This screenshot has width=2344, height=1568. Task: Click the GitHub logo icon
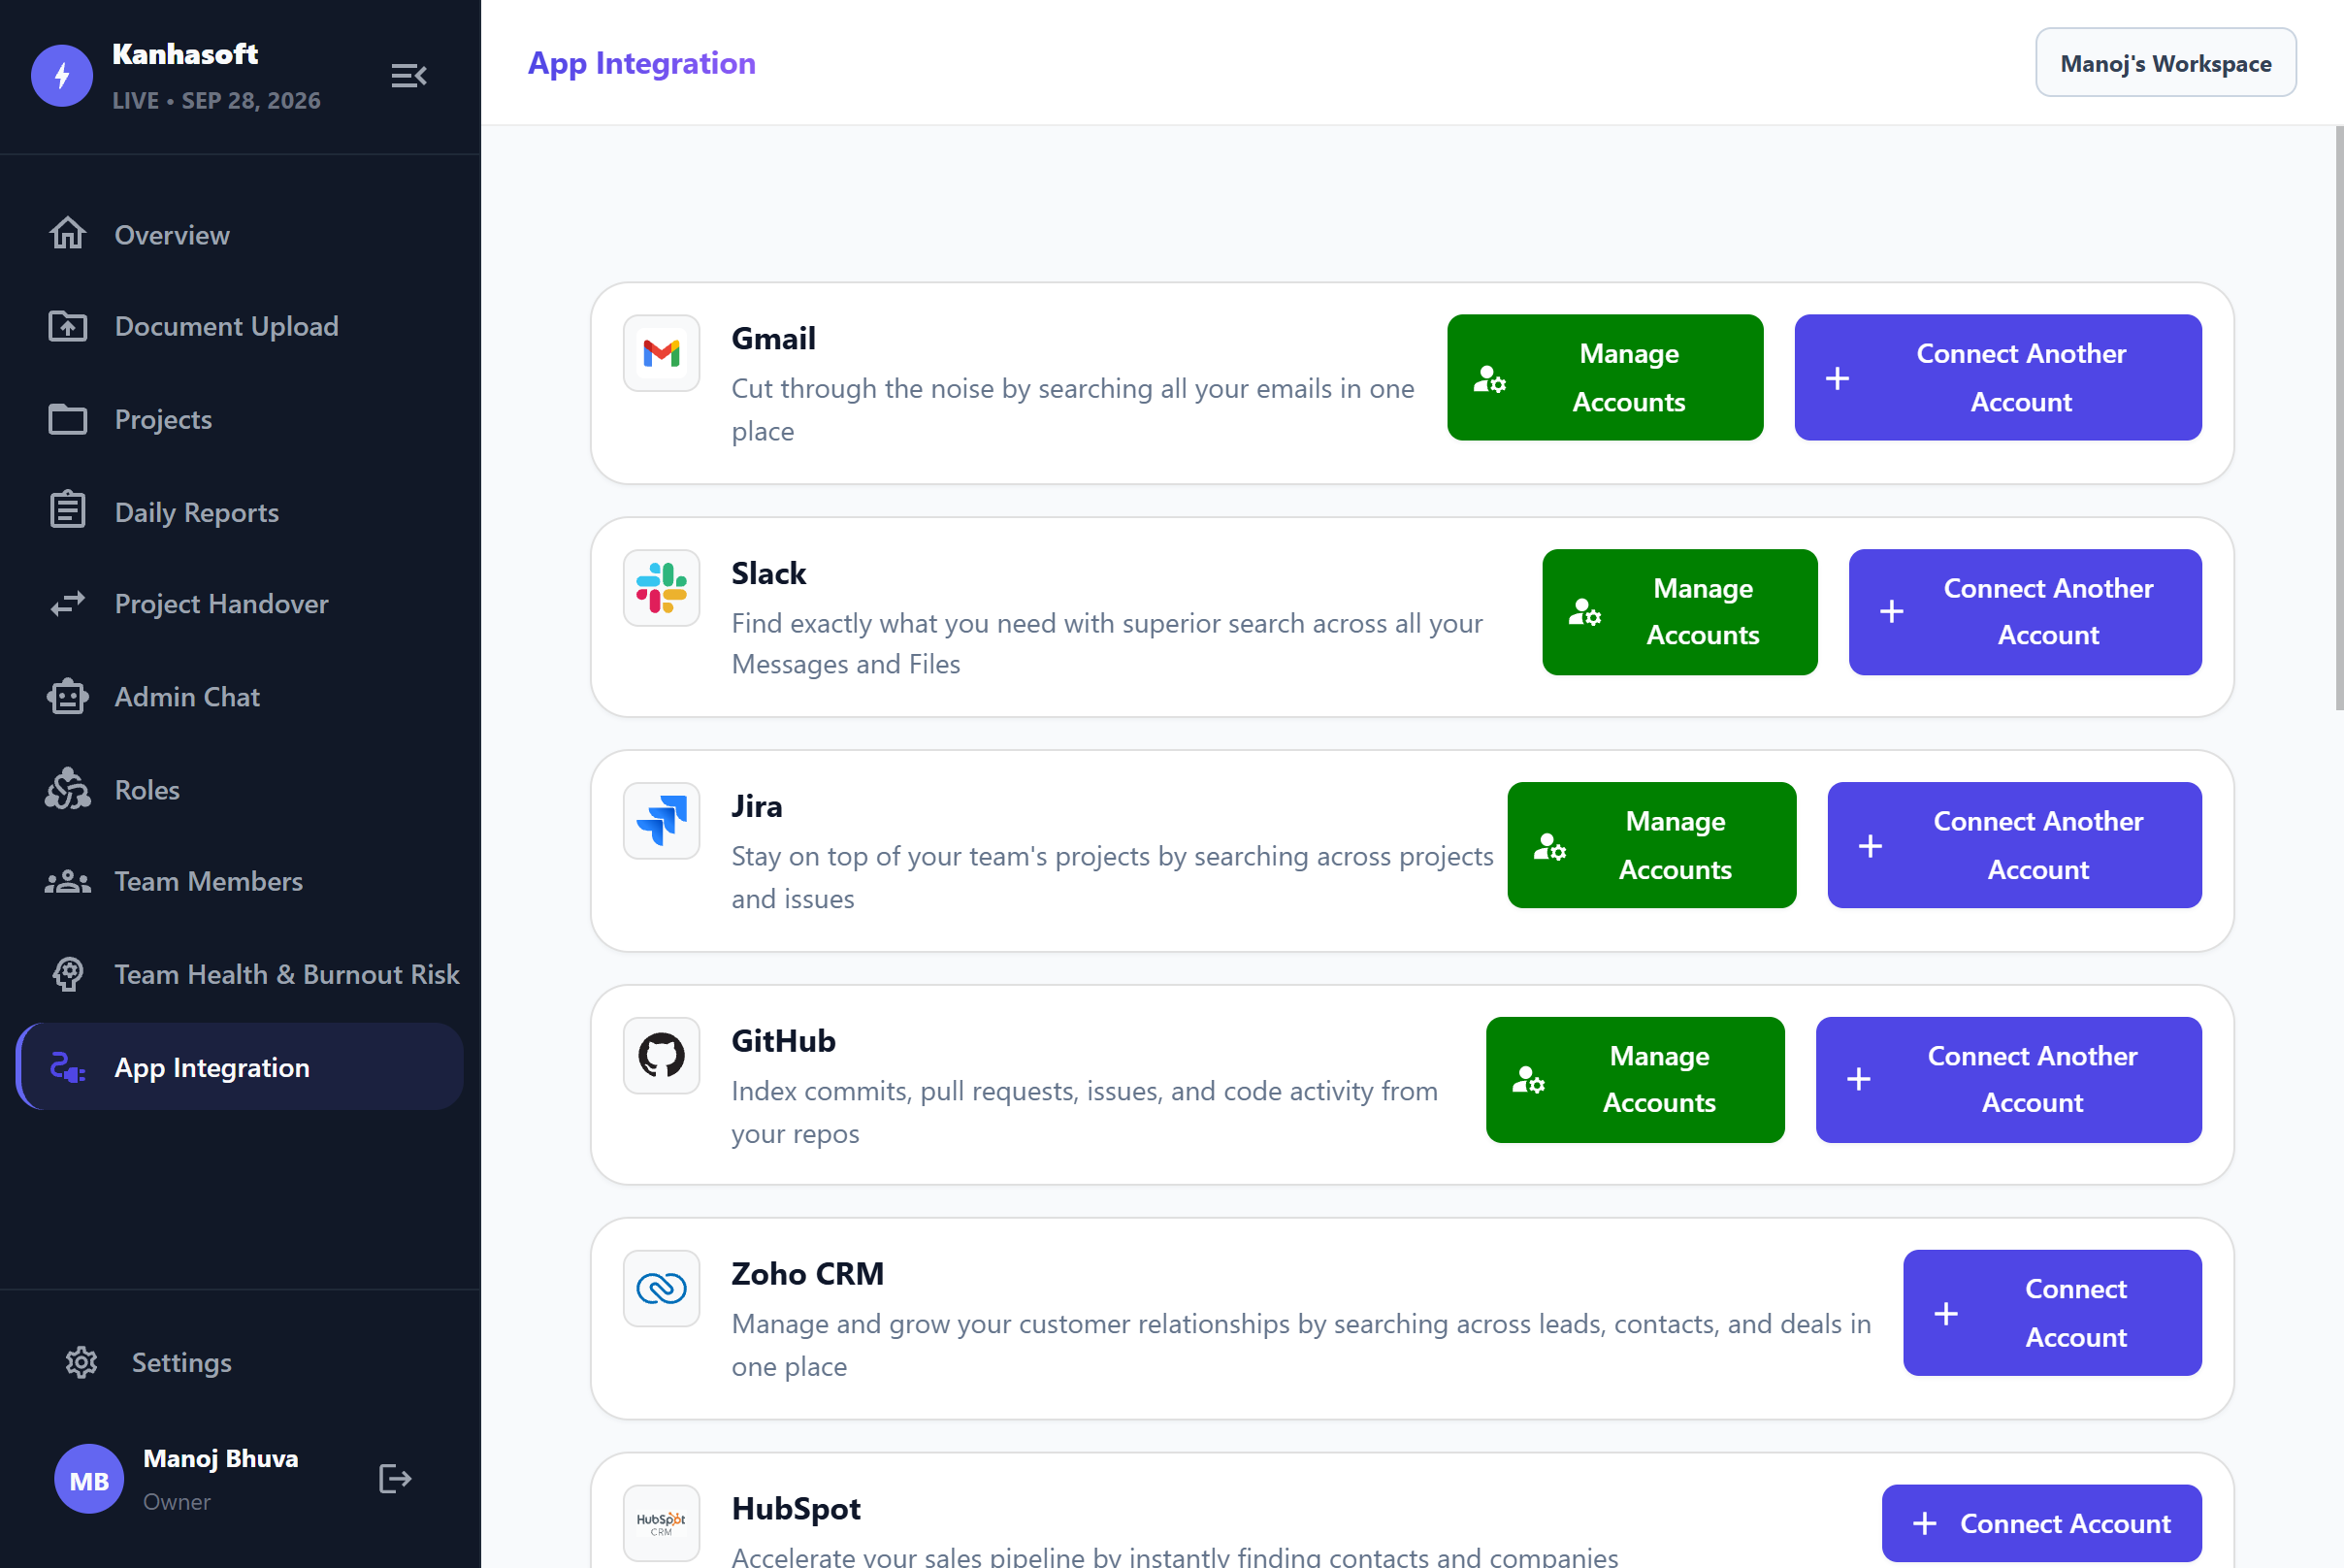(x=661, y=1056)
